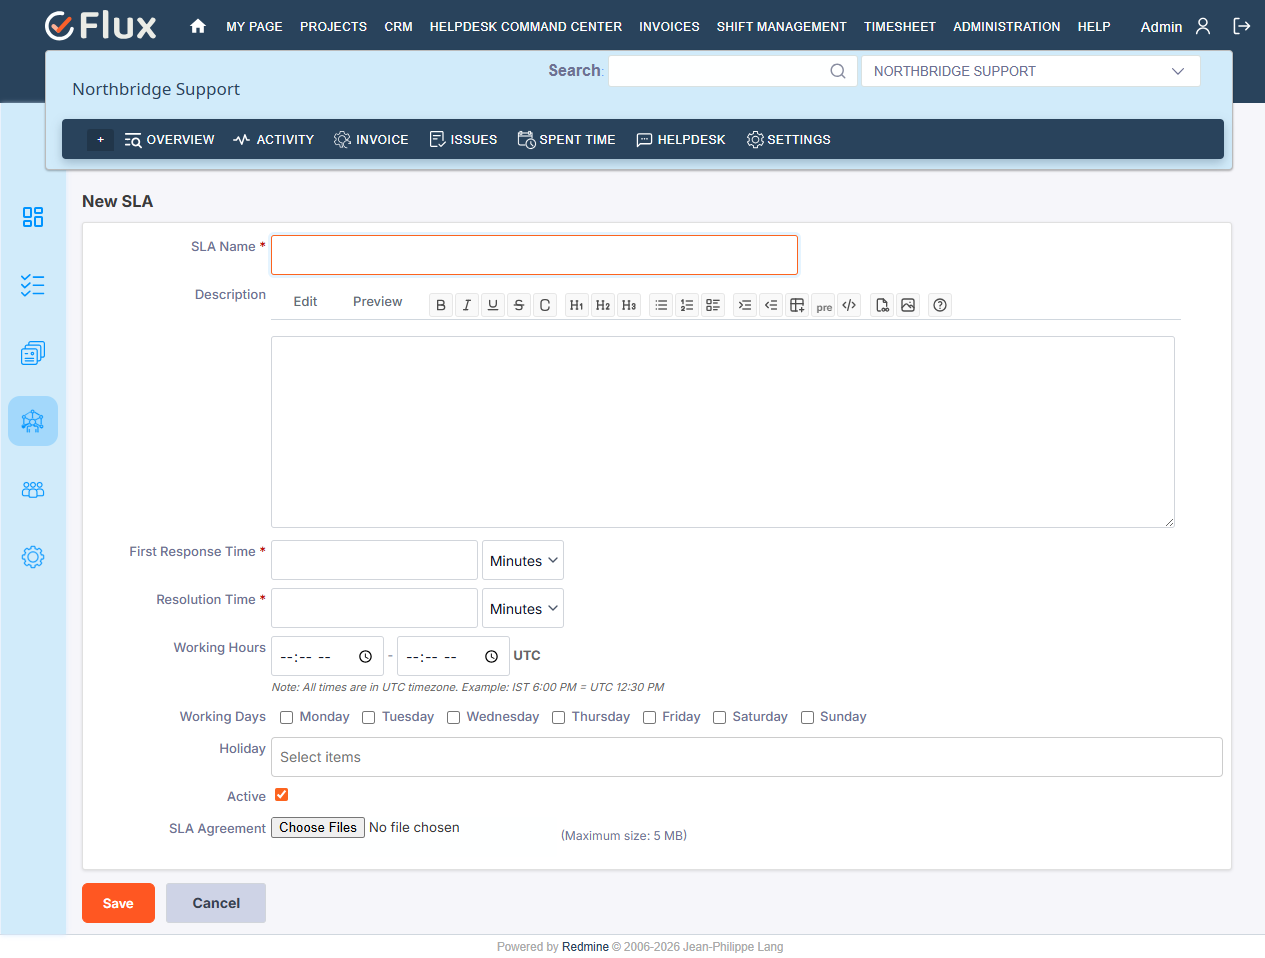Insert Heading 3 in description
Viewport: 1265px width, 958px height.
click(x=629, y=305)
